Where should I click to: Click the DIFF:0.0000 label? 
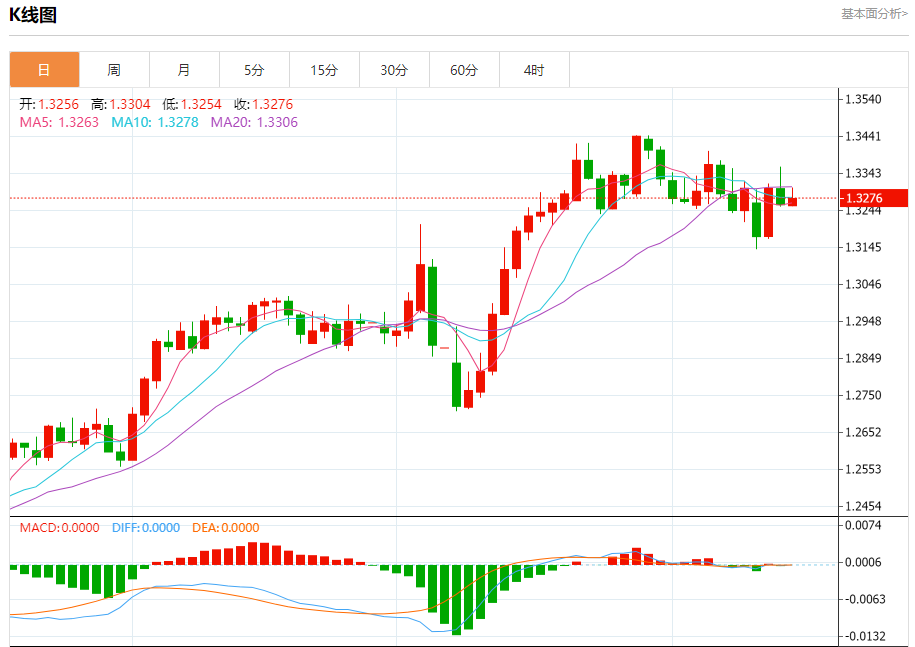click(x=146, y=527)
